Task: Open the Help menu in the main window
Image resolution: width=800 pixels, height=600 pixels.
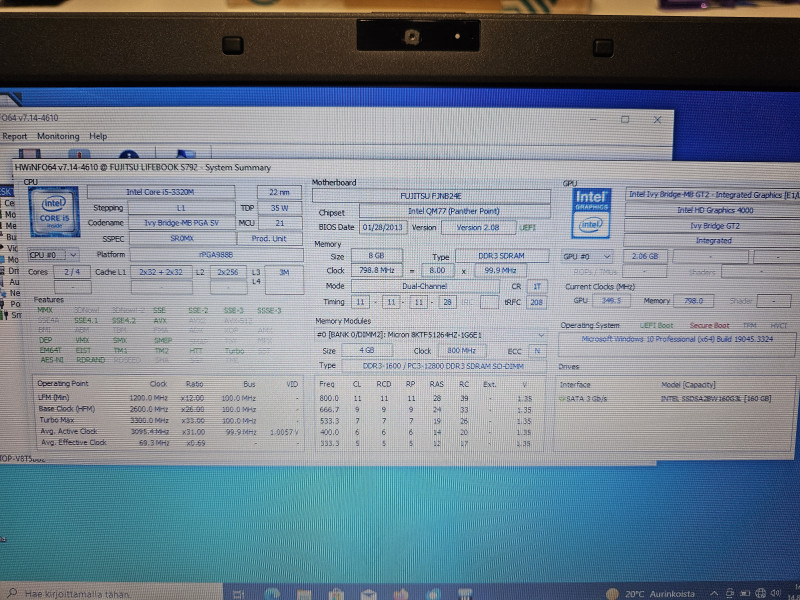Action: tap(98, 136)
